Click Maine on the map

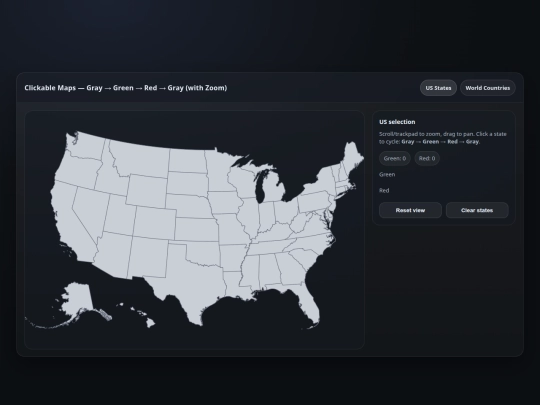pos(353,158)
